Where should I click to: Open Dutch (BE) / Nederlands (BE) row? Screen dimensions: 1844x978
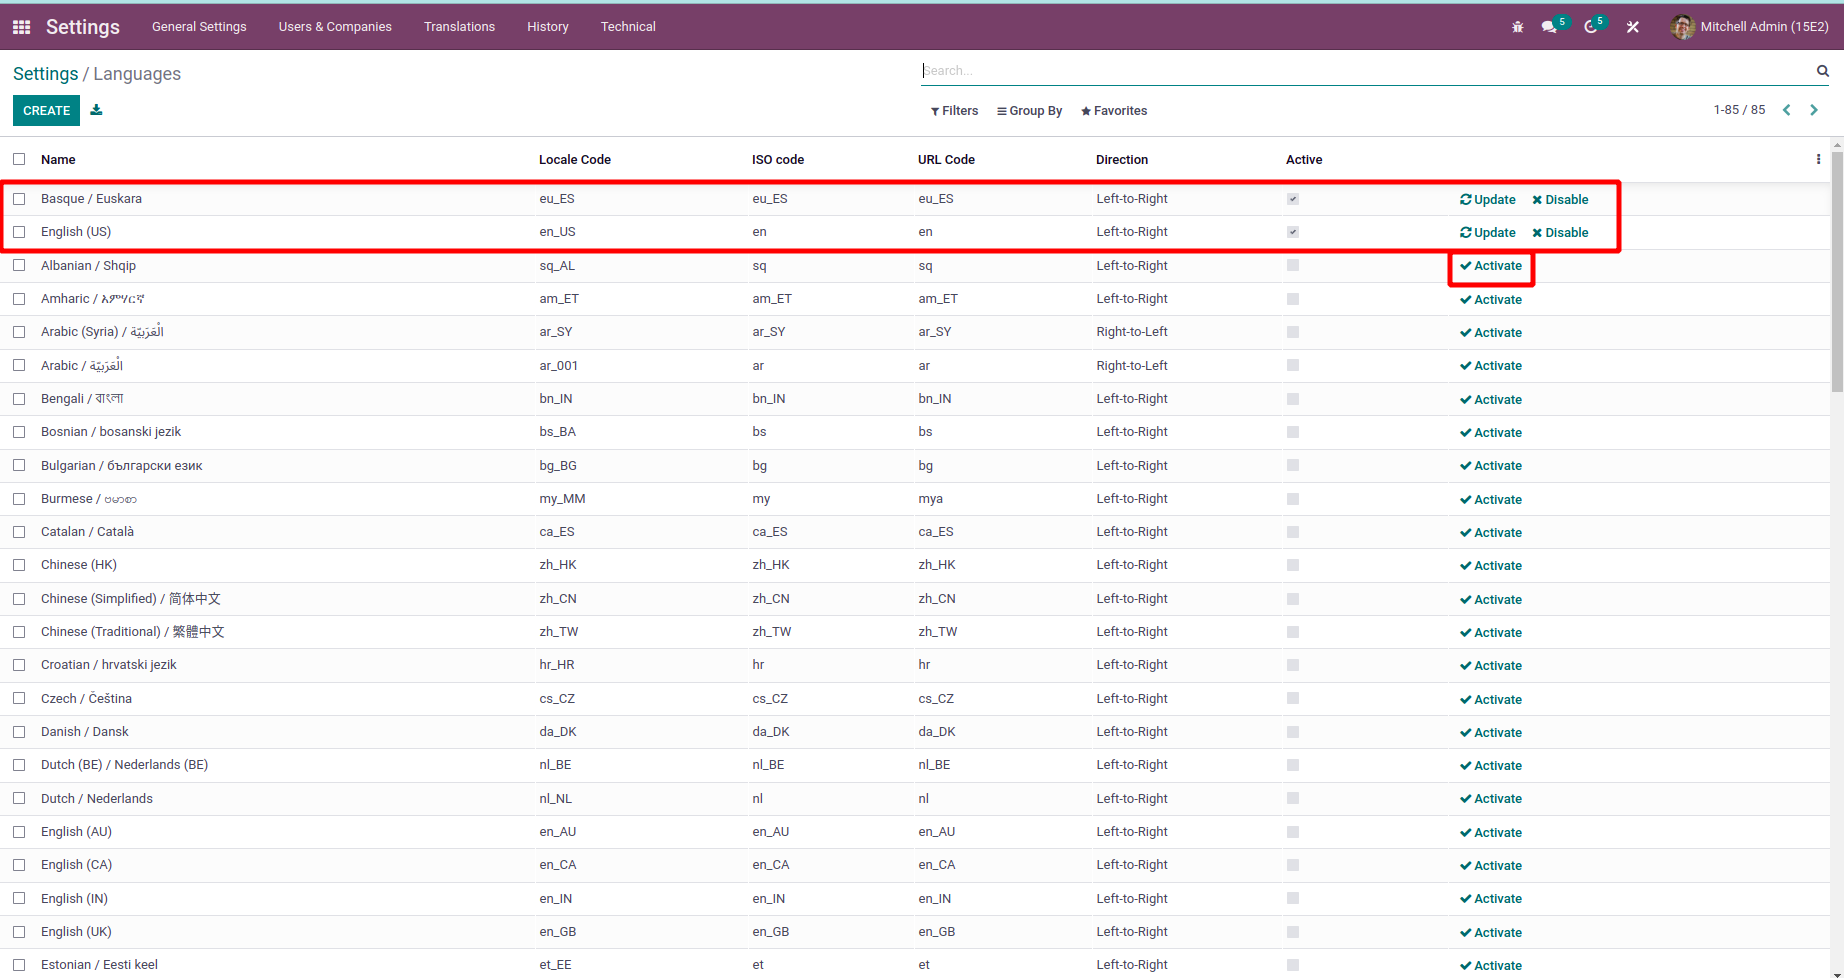pos(915,765)
